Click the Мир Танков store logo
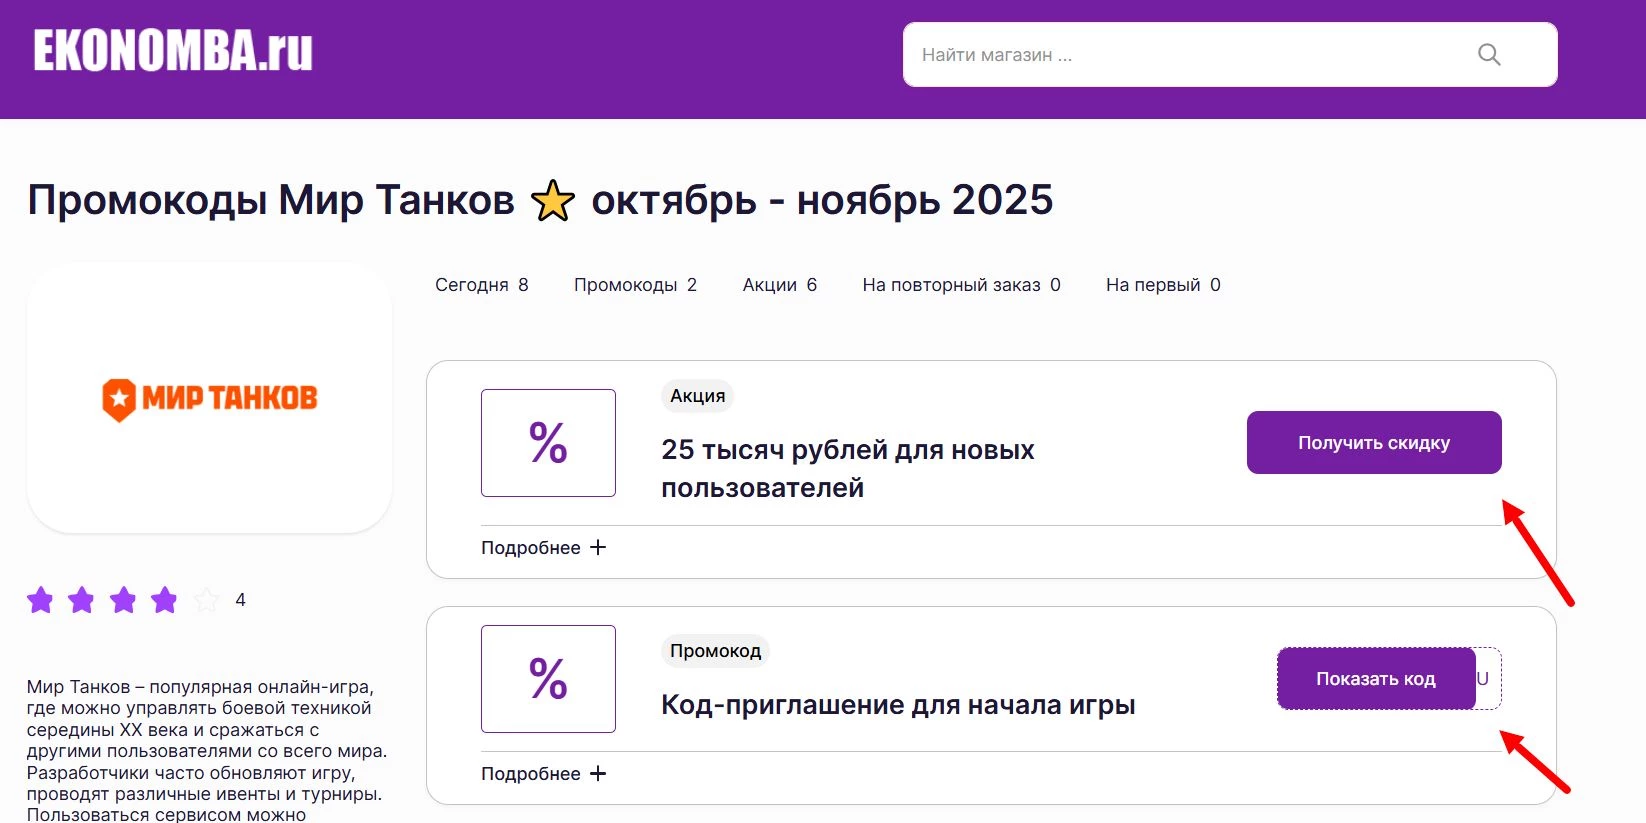Screen dimensions: 1646x823 [209, 398]
